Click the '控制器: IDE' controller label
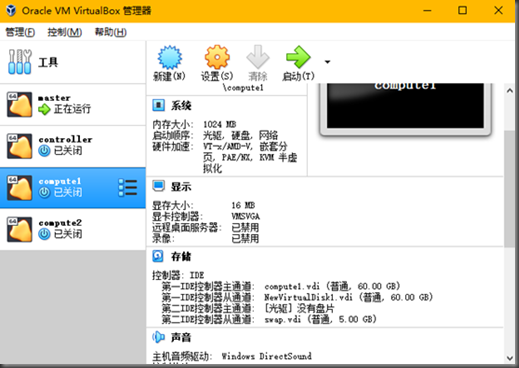Screen dimensions: 519x368 coord(178,275)
